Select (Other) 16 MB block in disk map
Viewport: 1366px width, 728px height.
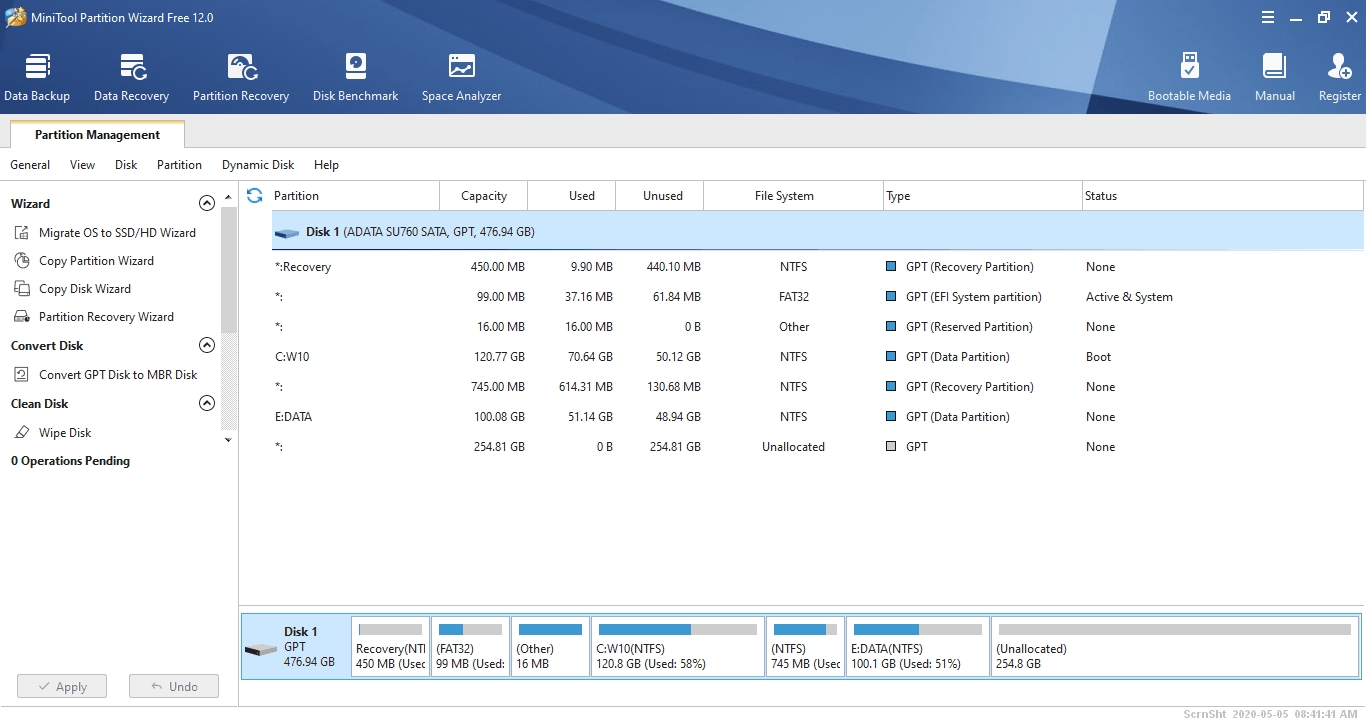550,647
